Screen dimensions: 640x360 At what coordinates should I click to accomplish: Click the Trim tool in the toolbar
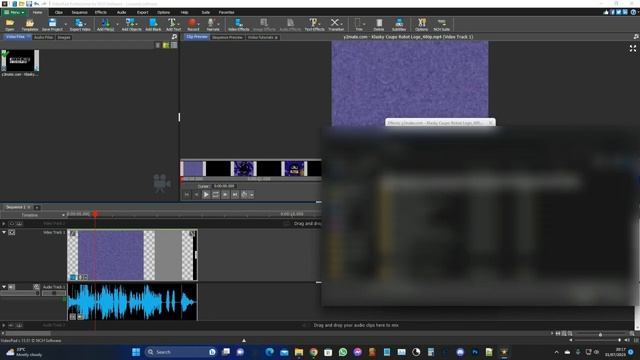359,24
